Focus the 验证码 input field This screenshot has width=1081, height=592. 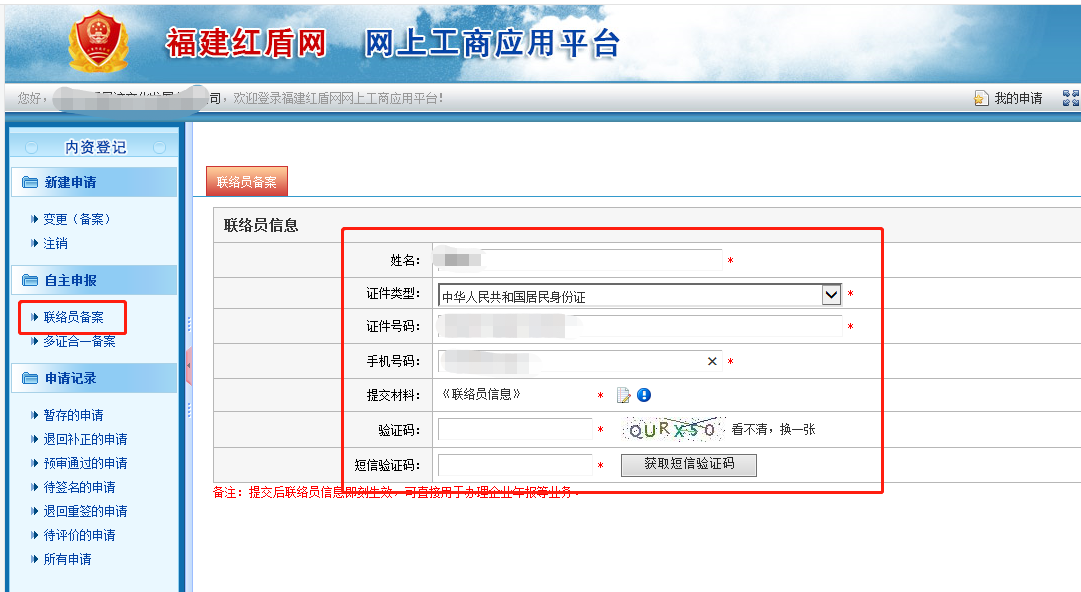[x=515, y=429]
